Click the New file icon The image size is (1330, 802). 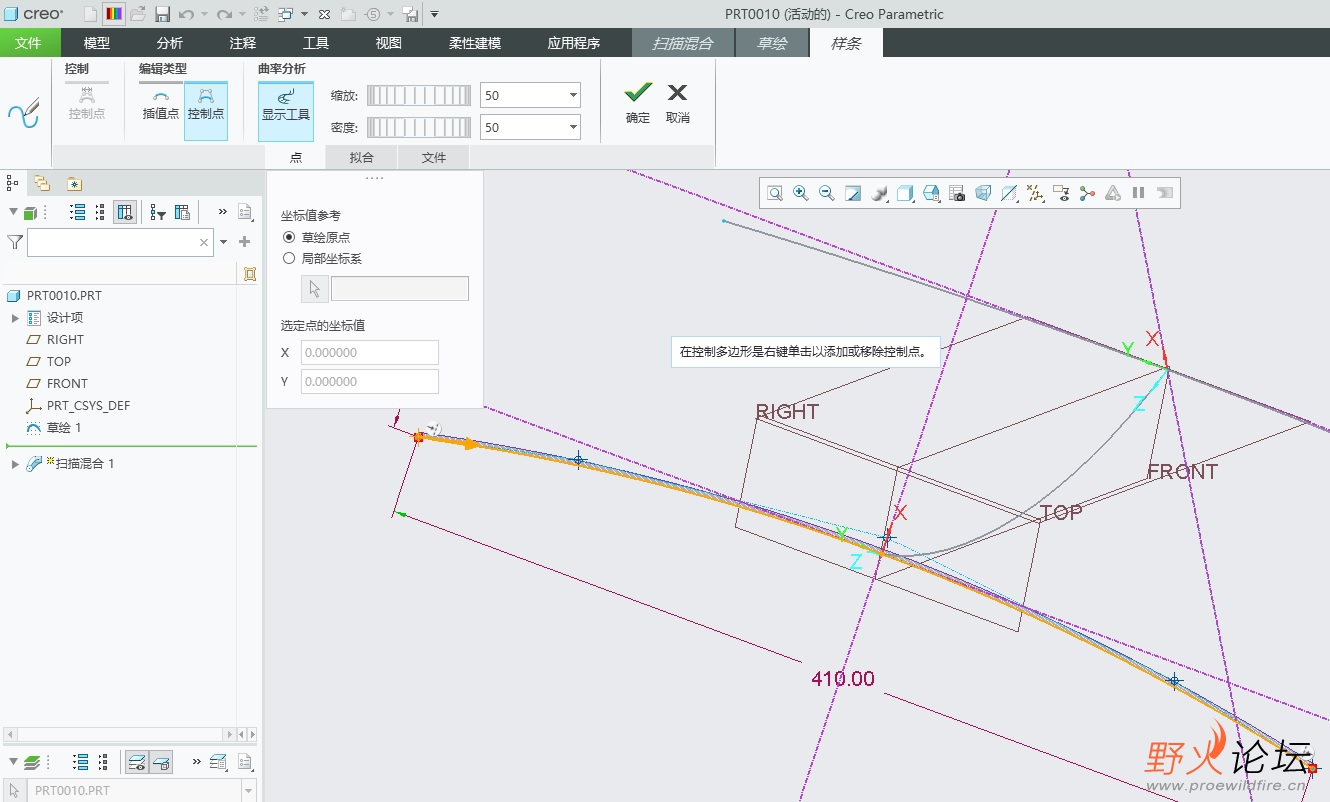pos(91,14)
